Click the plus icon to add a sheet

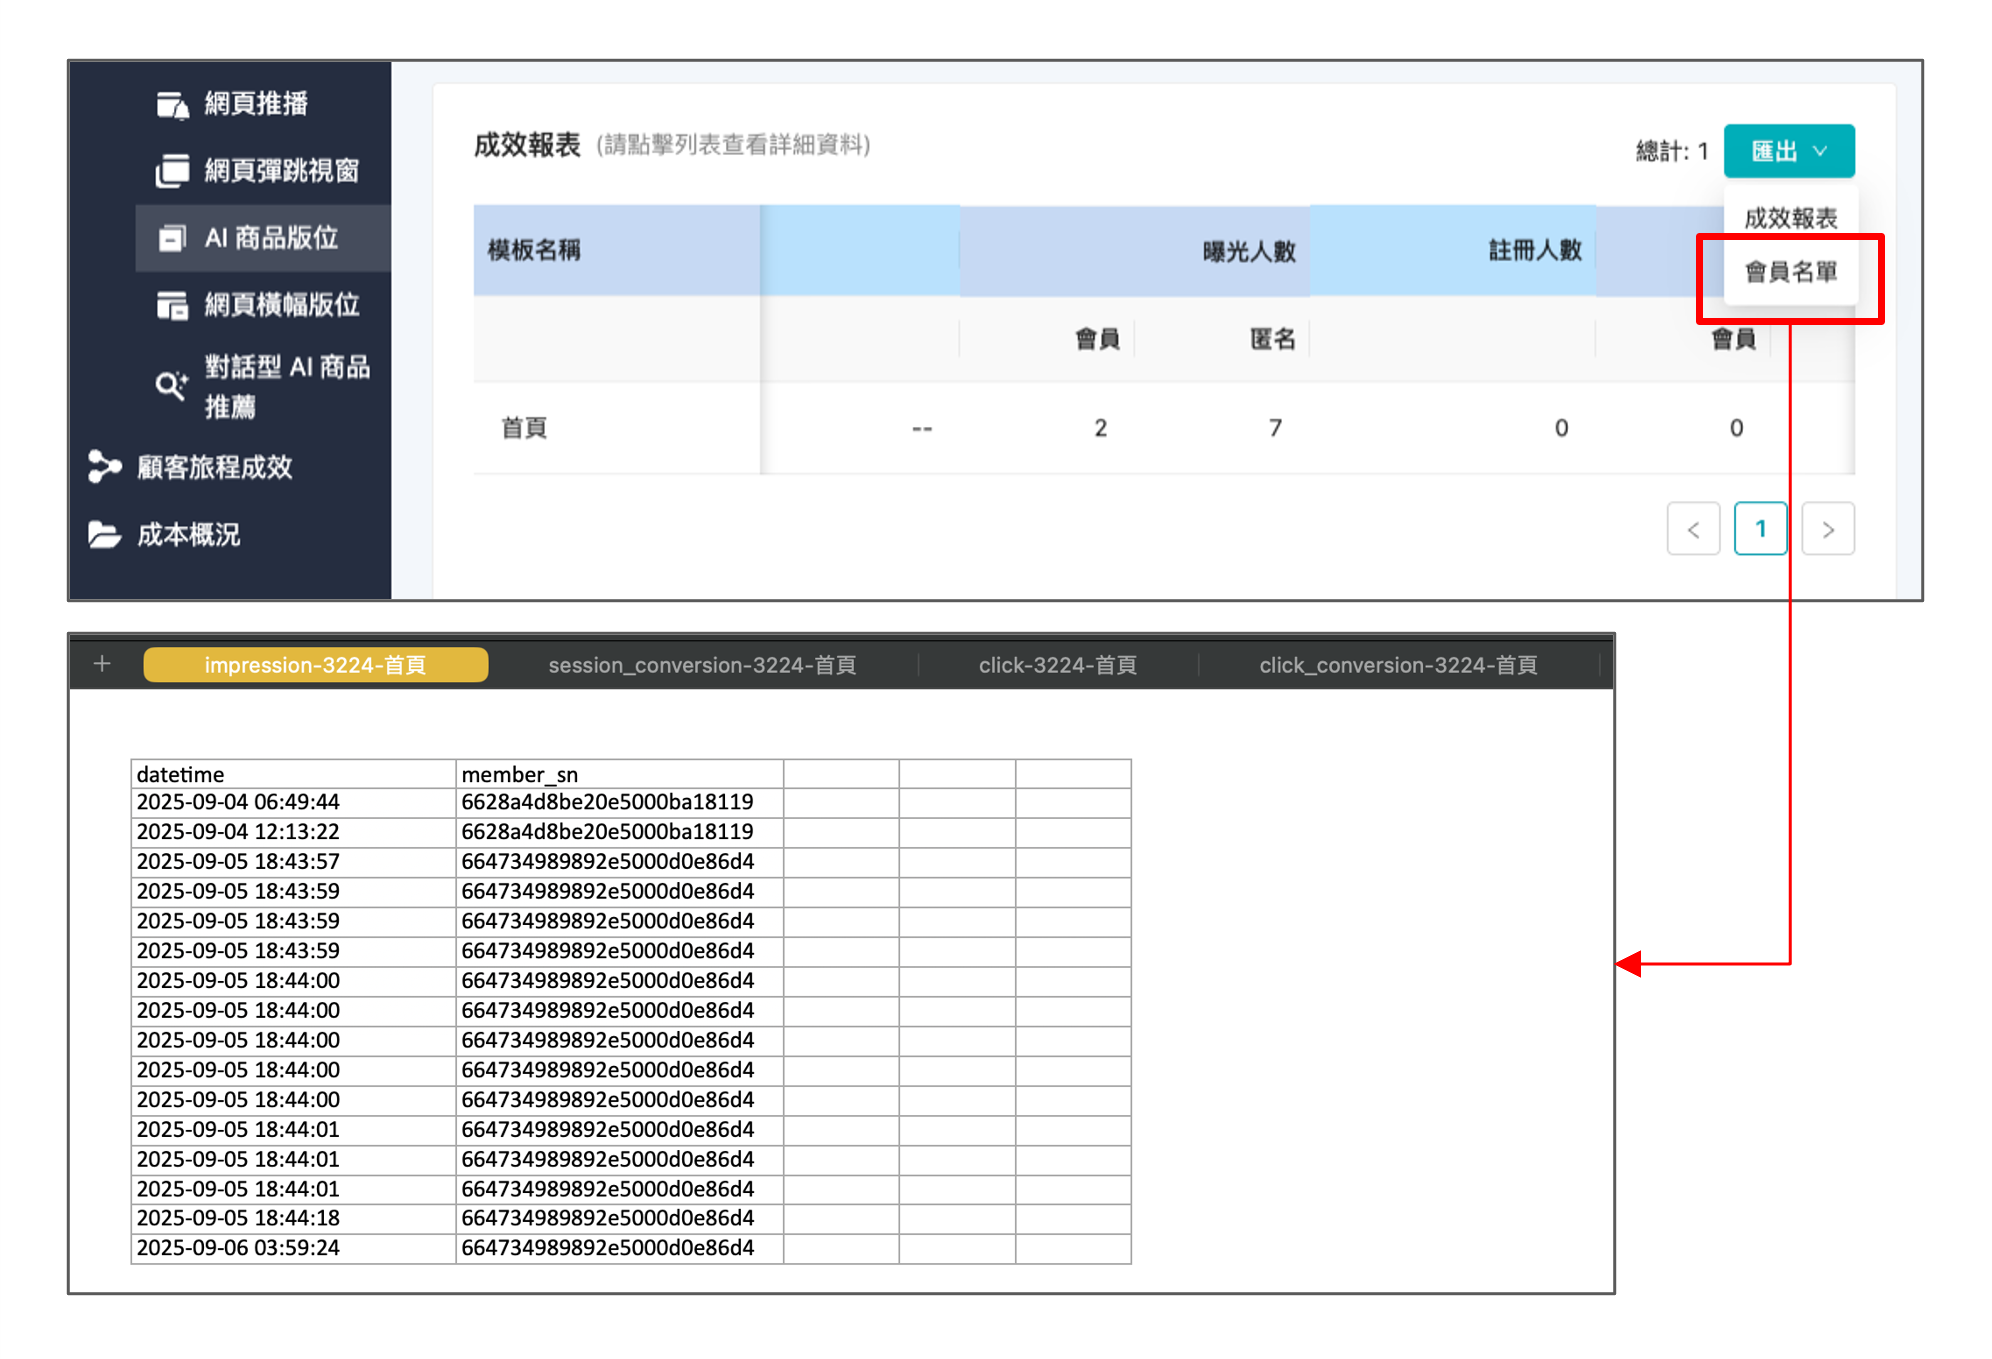(x=100, y=663)
